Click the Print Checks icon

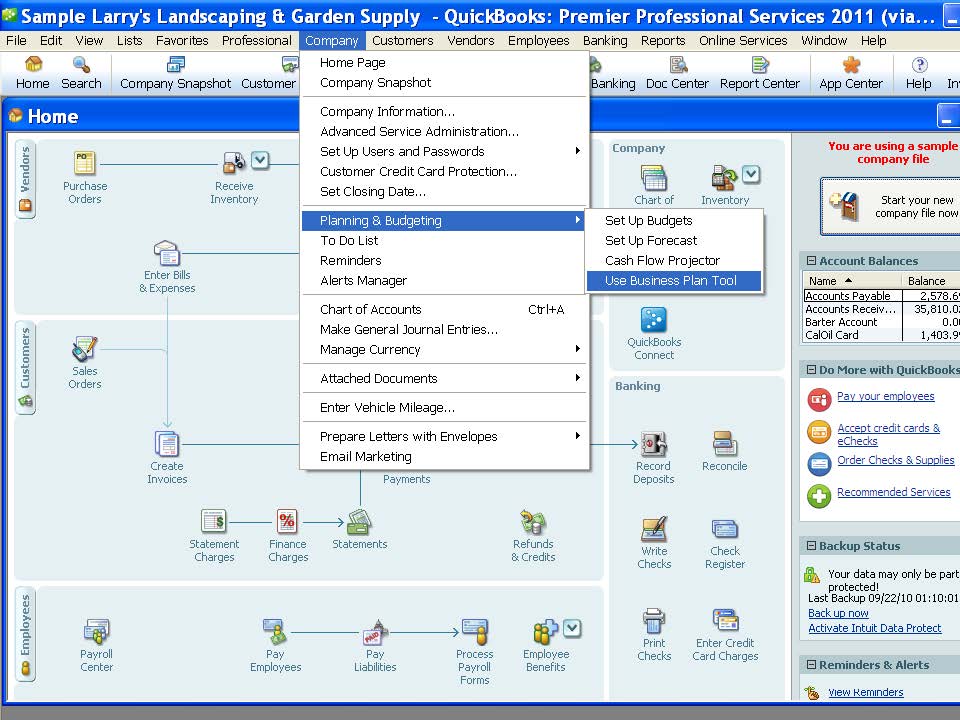pos(654,621)
